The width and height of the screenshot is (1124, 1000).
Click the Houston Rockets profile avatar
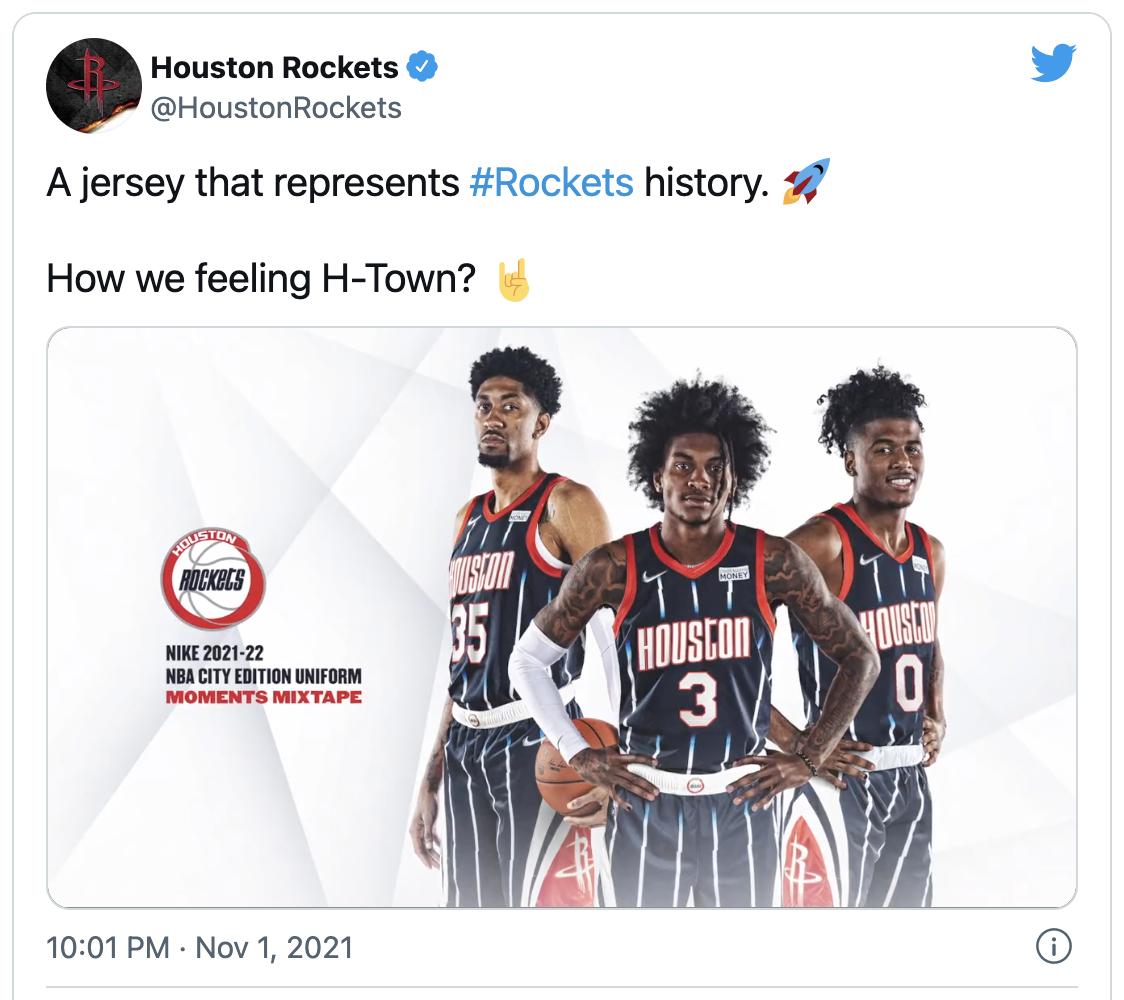[93, 86]
